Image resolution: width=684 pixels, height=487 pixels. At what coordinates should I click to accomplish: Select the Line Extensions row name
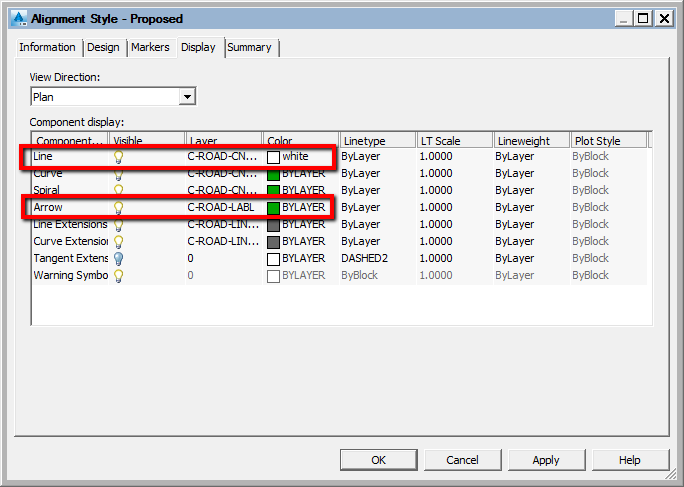click(70, 225)
